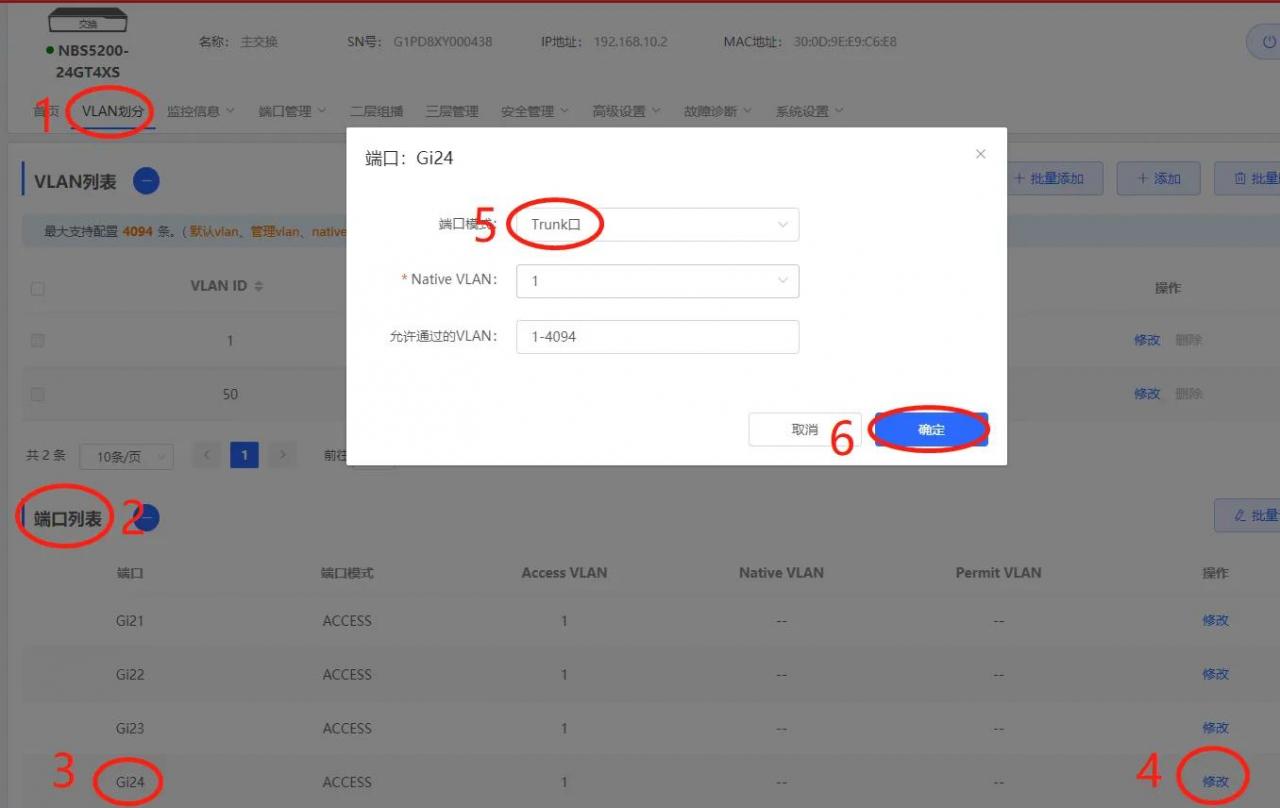The height and width of the screenshot is (808, 1280).
Task: Toggle the select-all checkbox in VLAN table header
Action: (38, 288)
